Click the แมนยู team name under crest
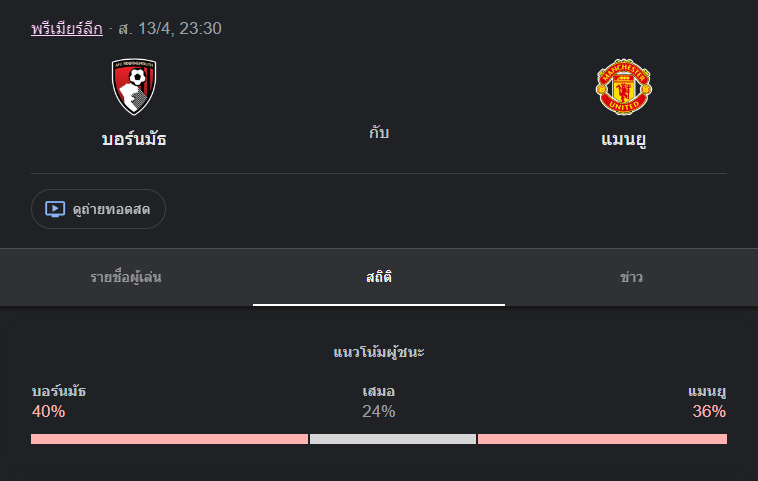The width and height of the screenshot is (758, 481). [x=624, y=139]
